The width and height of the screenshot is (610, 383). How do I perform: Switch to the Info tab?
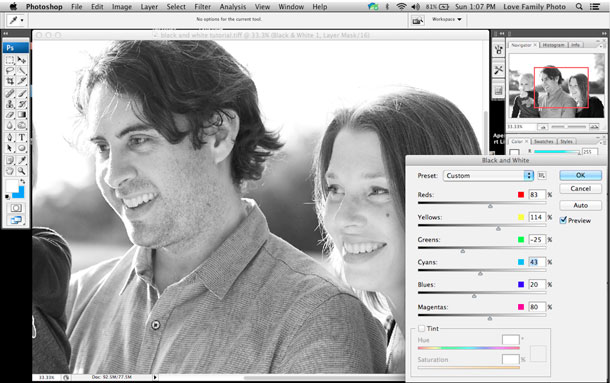pos(575,45)
